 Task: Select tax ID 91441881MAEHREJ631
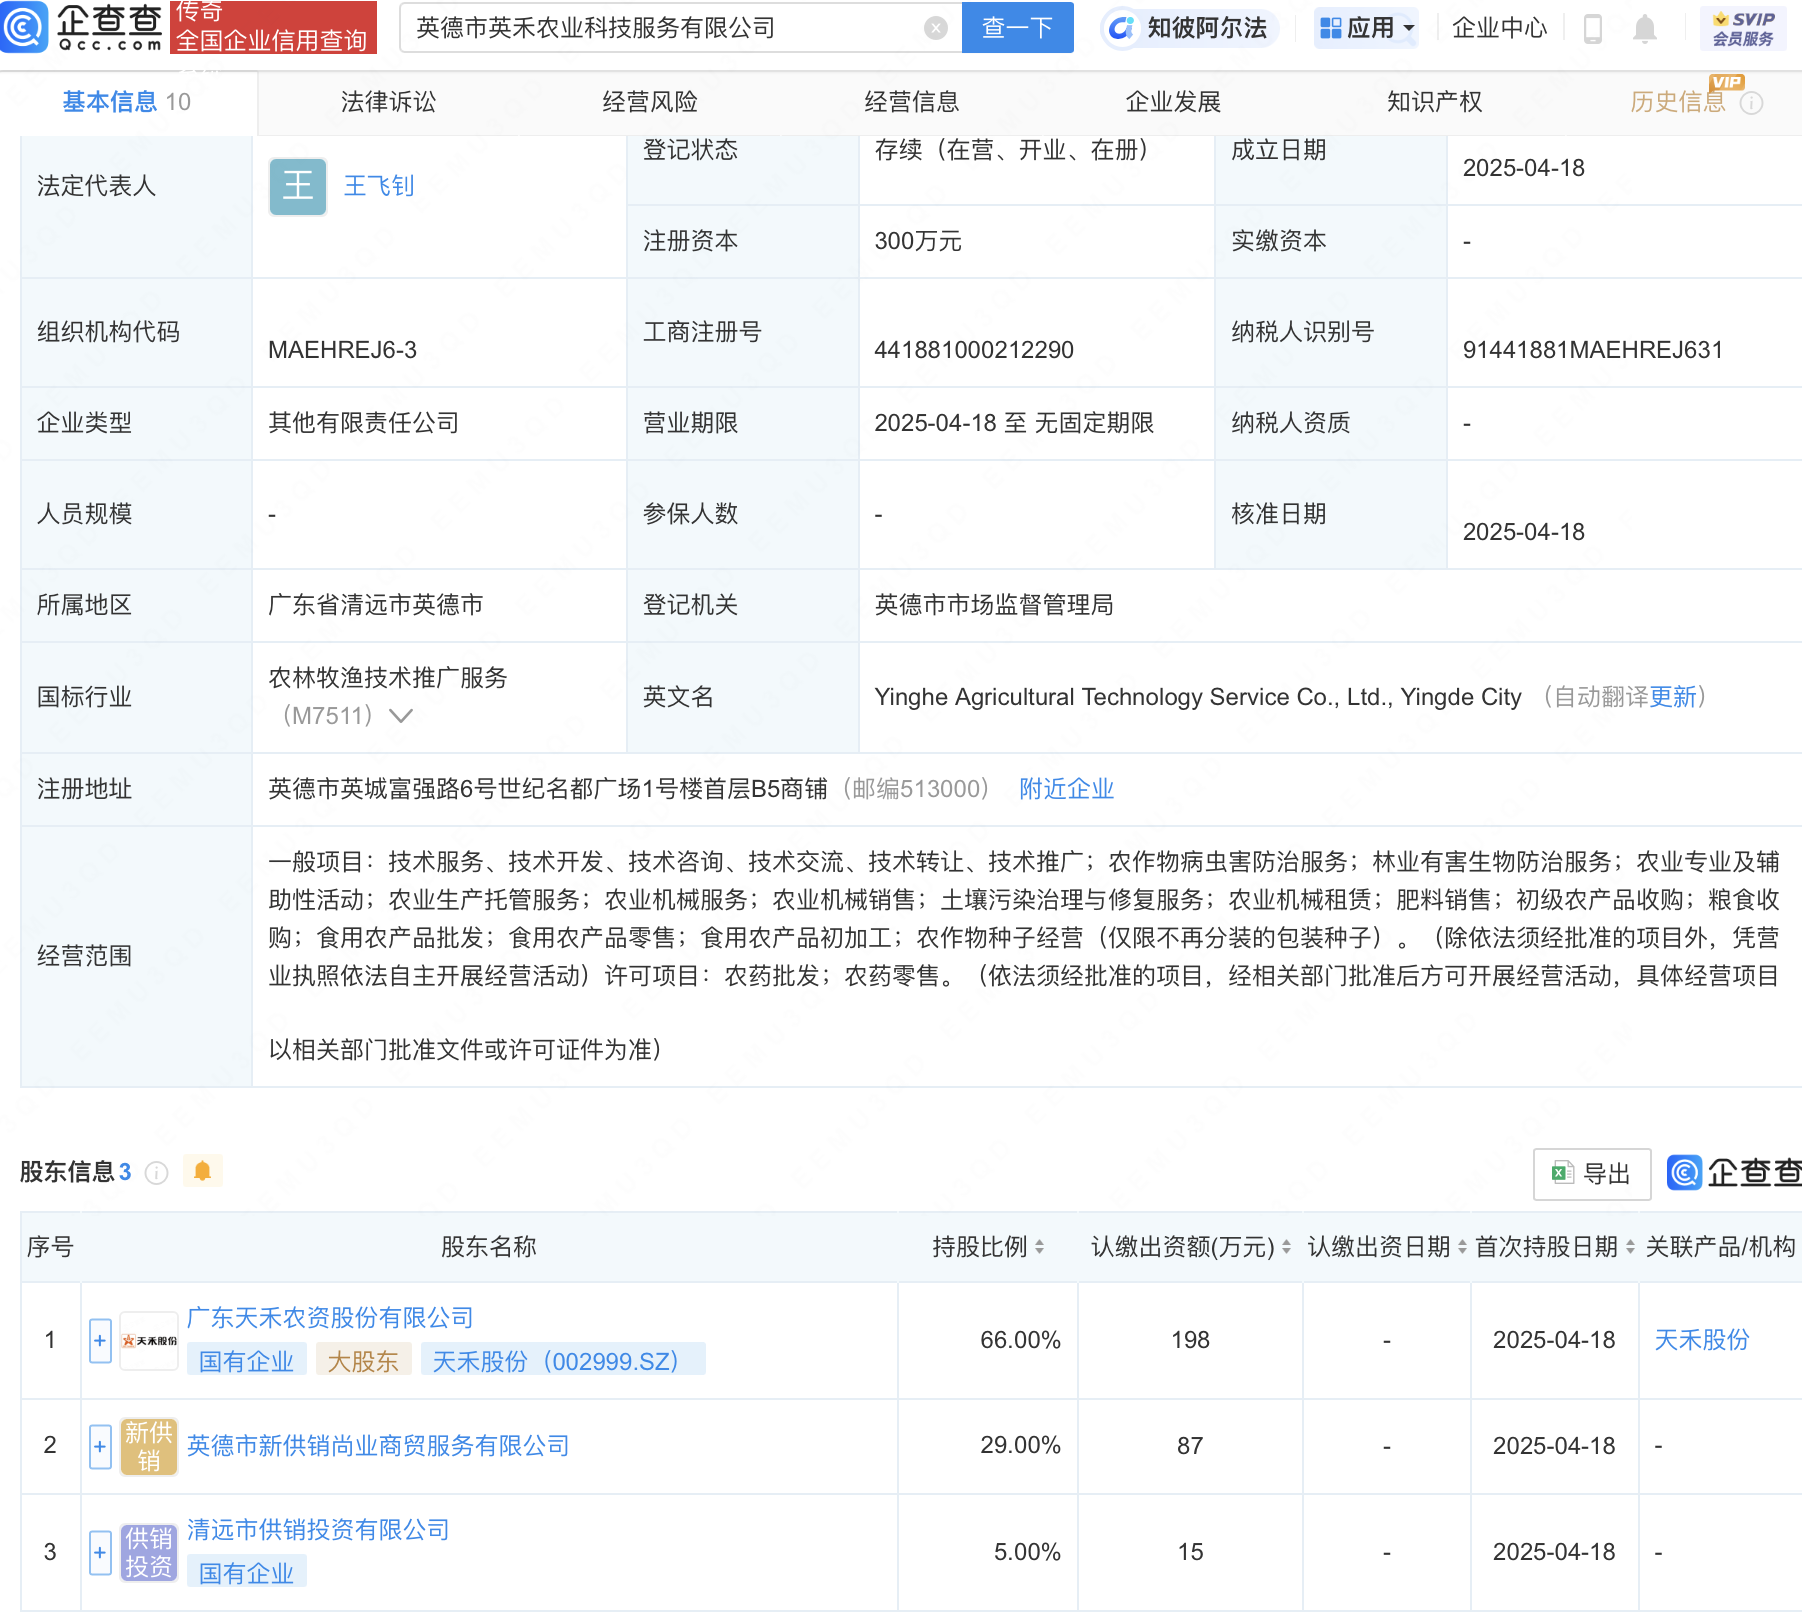tap(1592, 350)
